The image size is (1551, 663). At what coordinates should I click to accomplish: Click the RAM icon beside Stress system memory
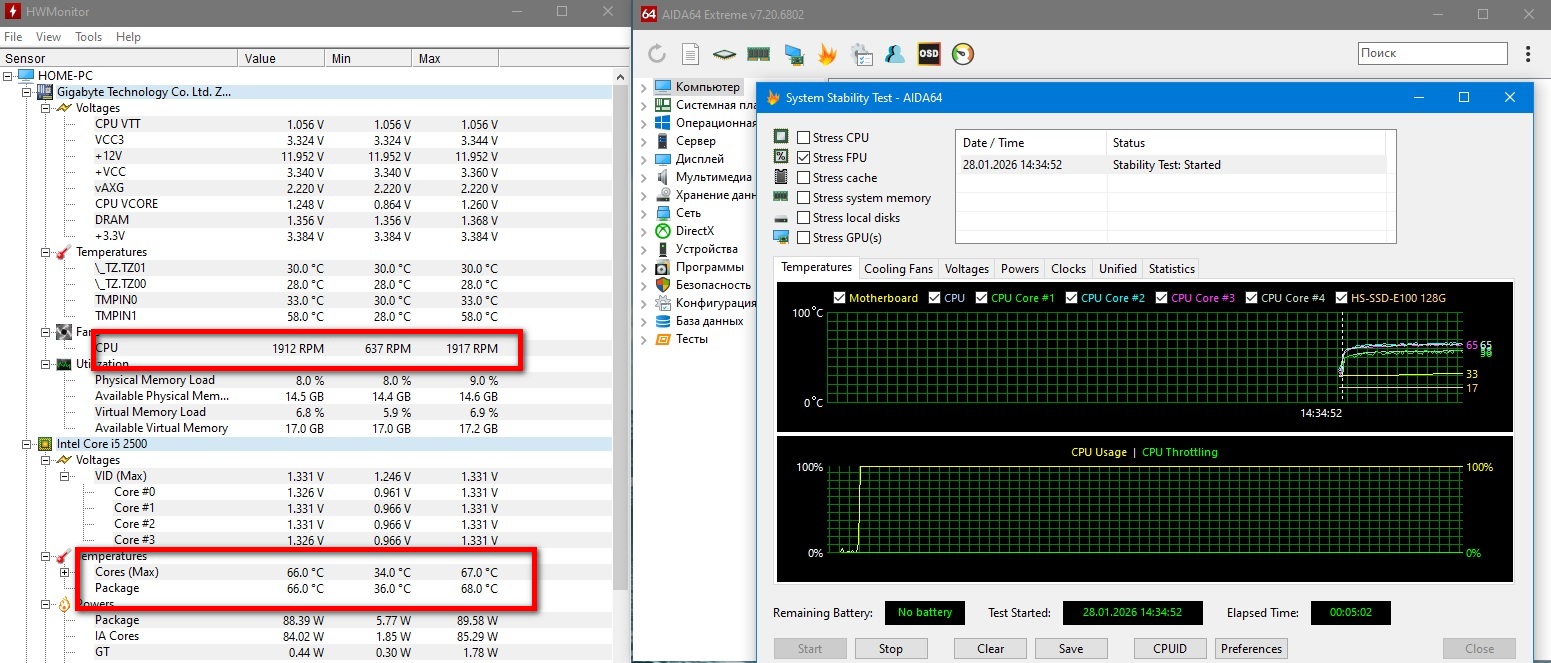(x=781, y=197)
